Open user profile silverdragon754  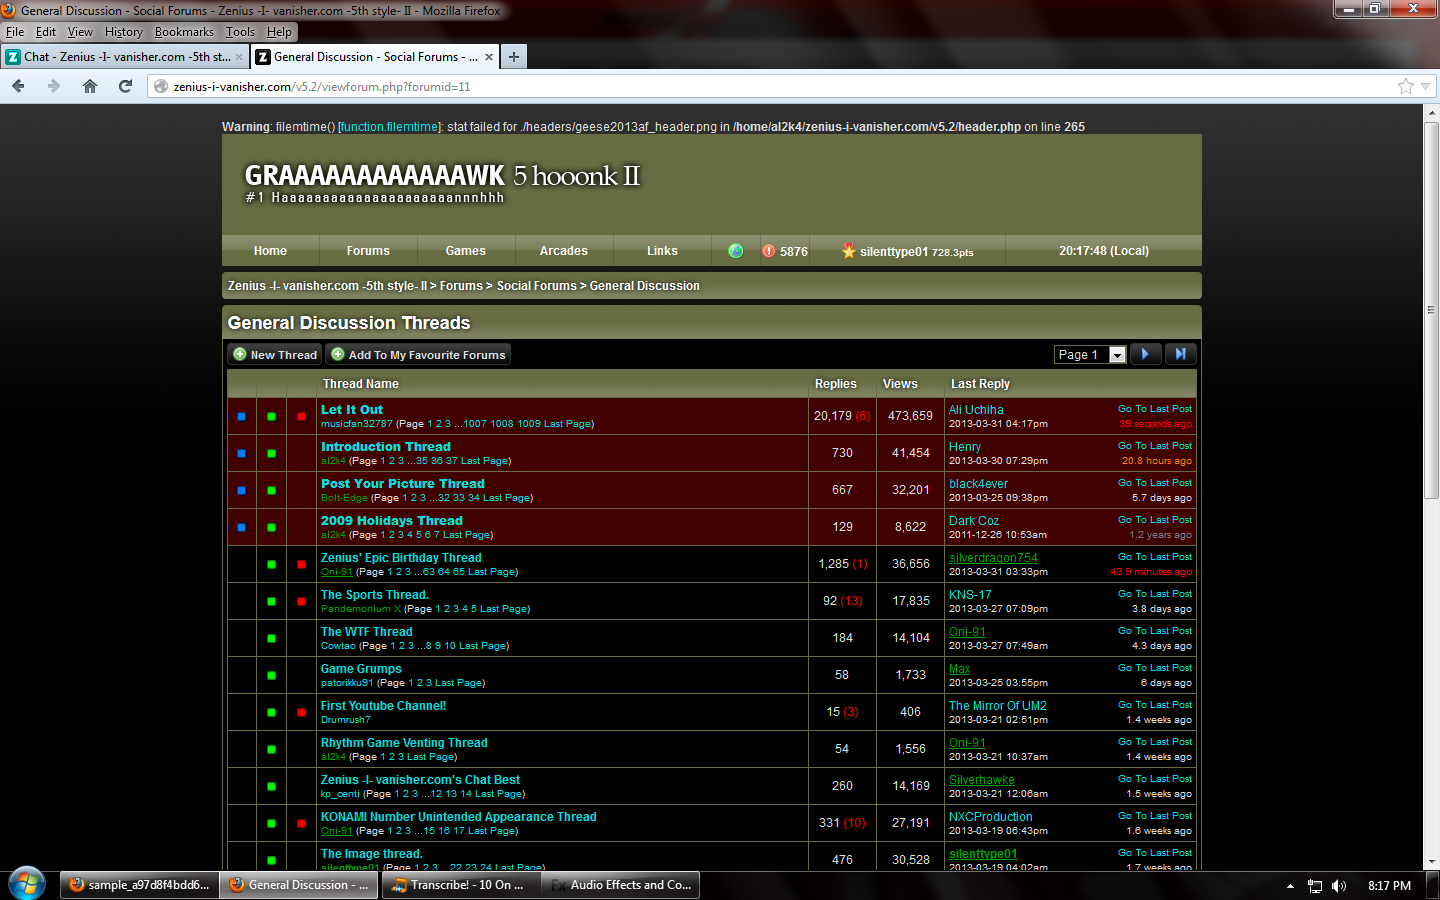pyautogui.click(x=993, y=558)
